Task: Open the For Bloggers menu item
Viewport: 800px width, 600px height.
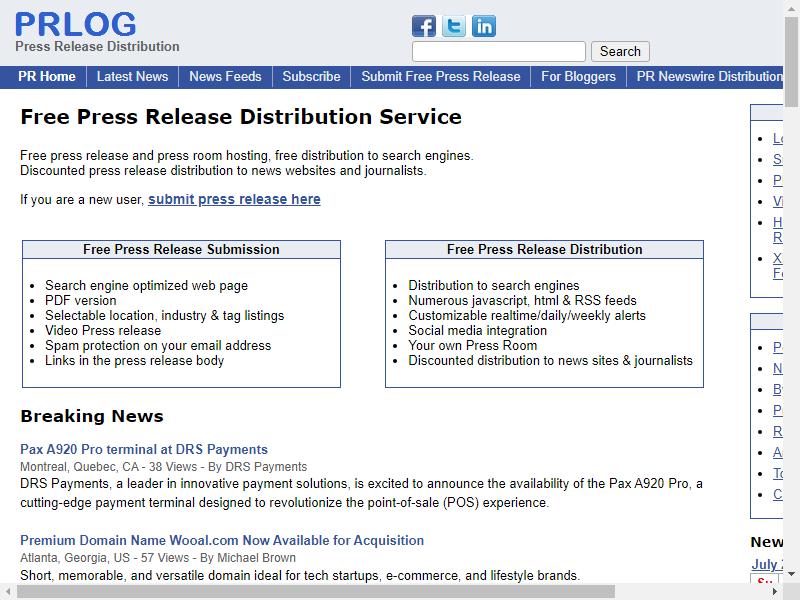Action: (579, 77)
